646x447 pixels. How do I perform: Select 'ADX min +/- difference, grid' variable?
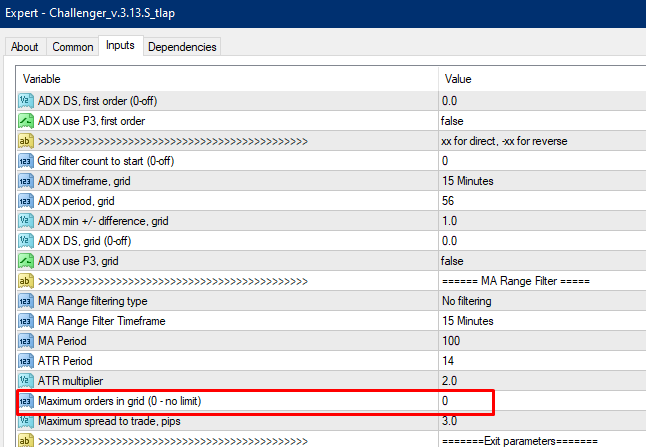tap(103, 221)
